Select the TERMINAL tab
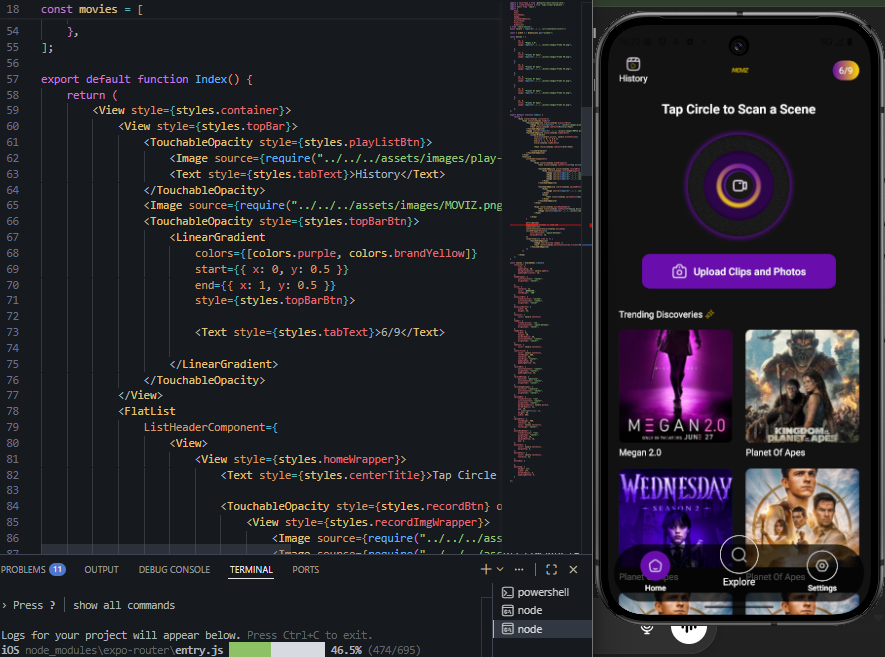This screenshot has width=885, height=657. click(251, 570)
